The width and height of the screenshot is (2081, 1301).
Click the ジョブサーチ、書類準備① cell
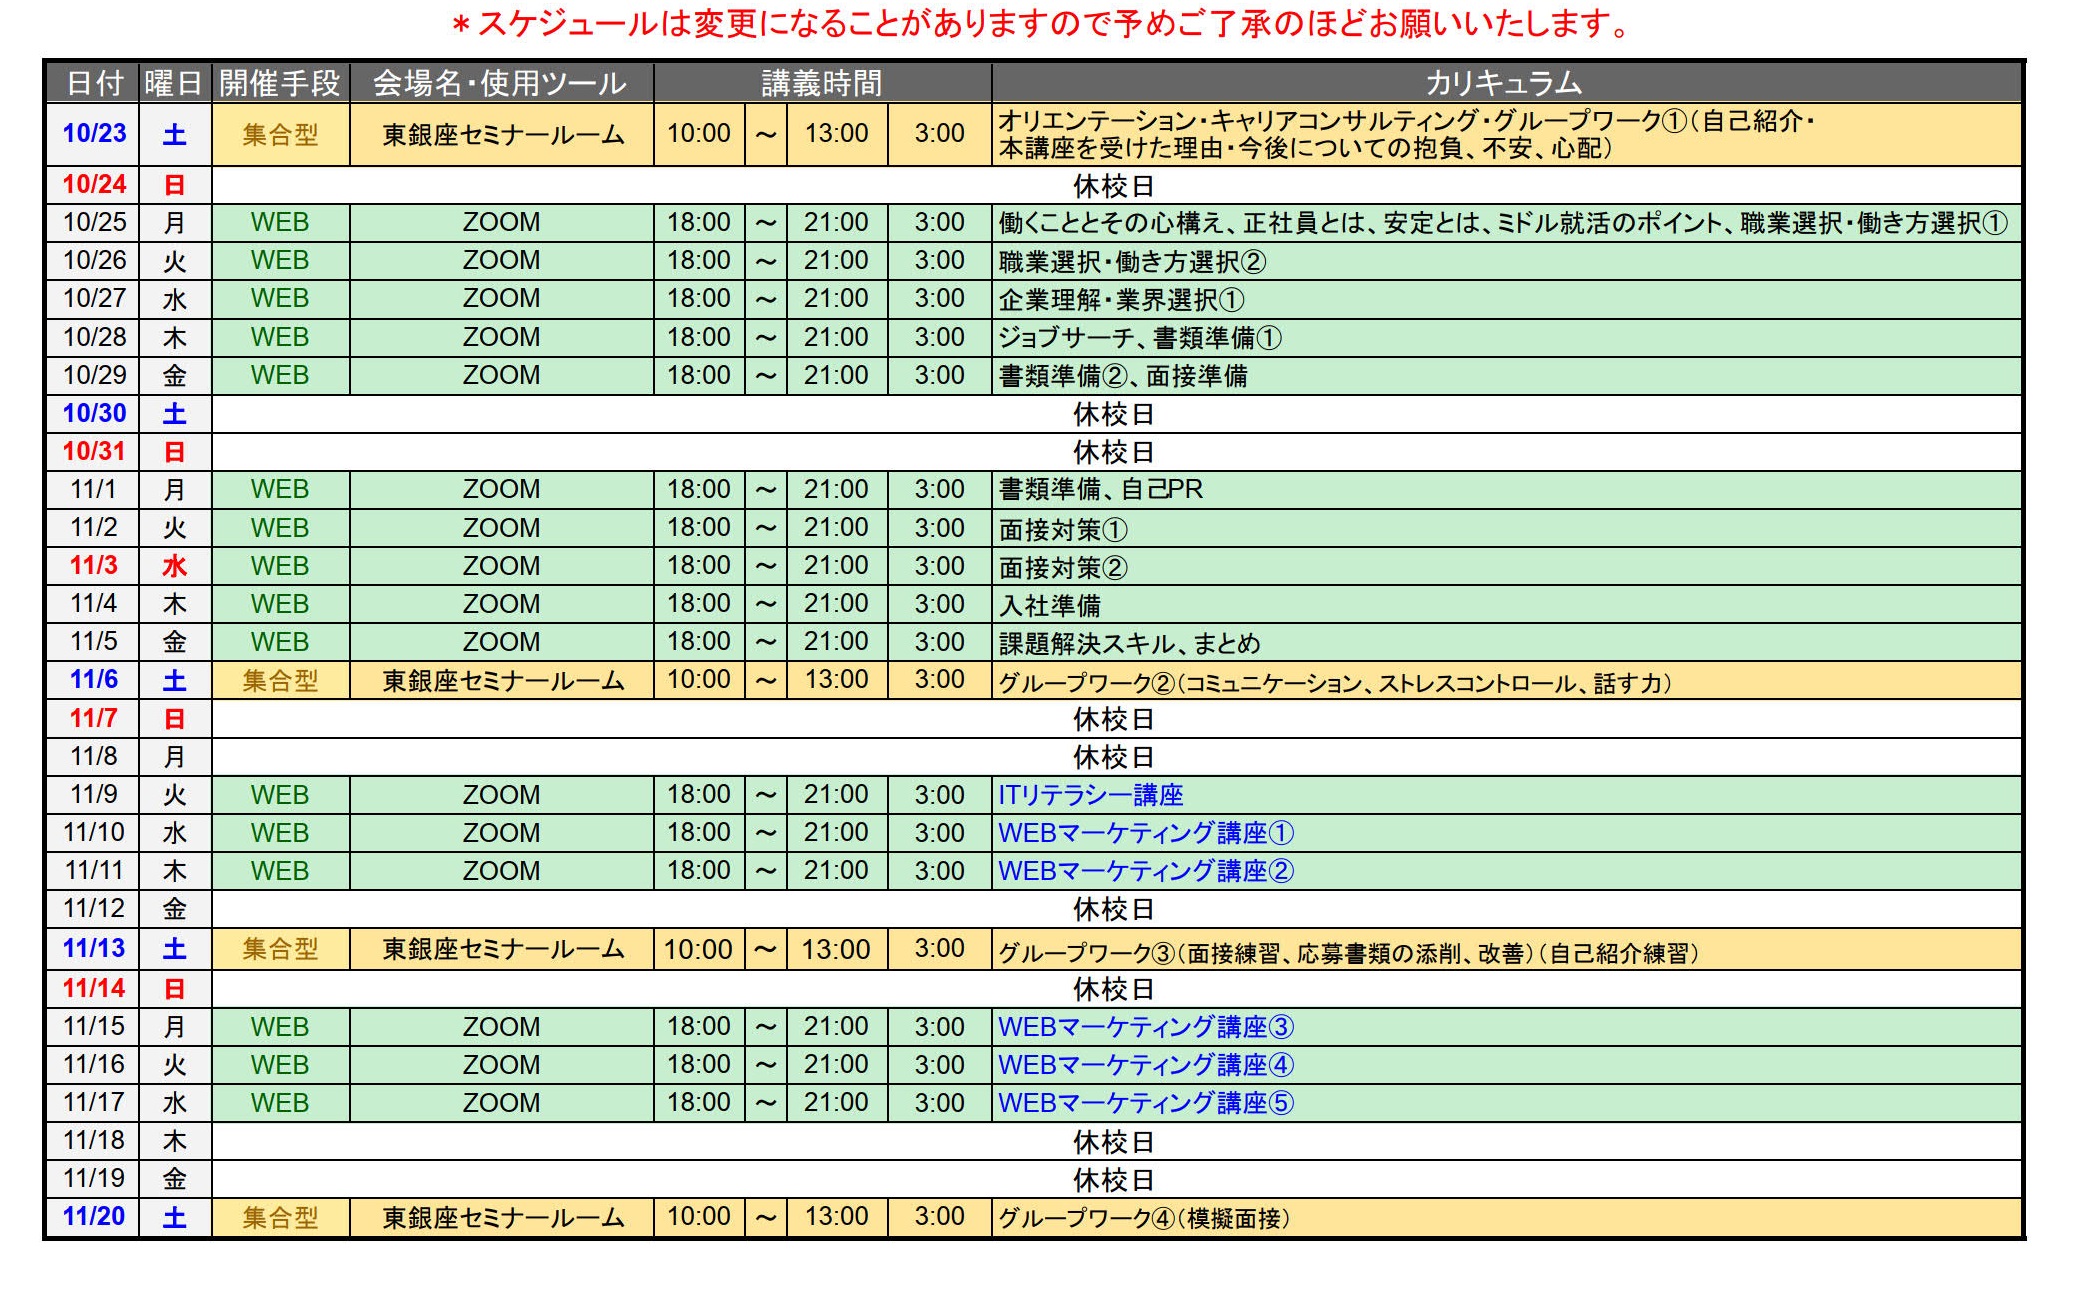pos(1507,337)
